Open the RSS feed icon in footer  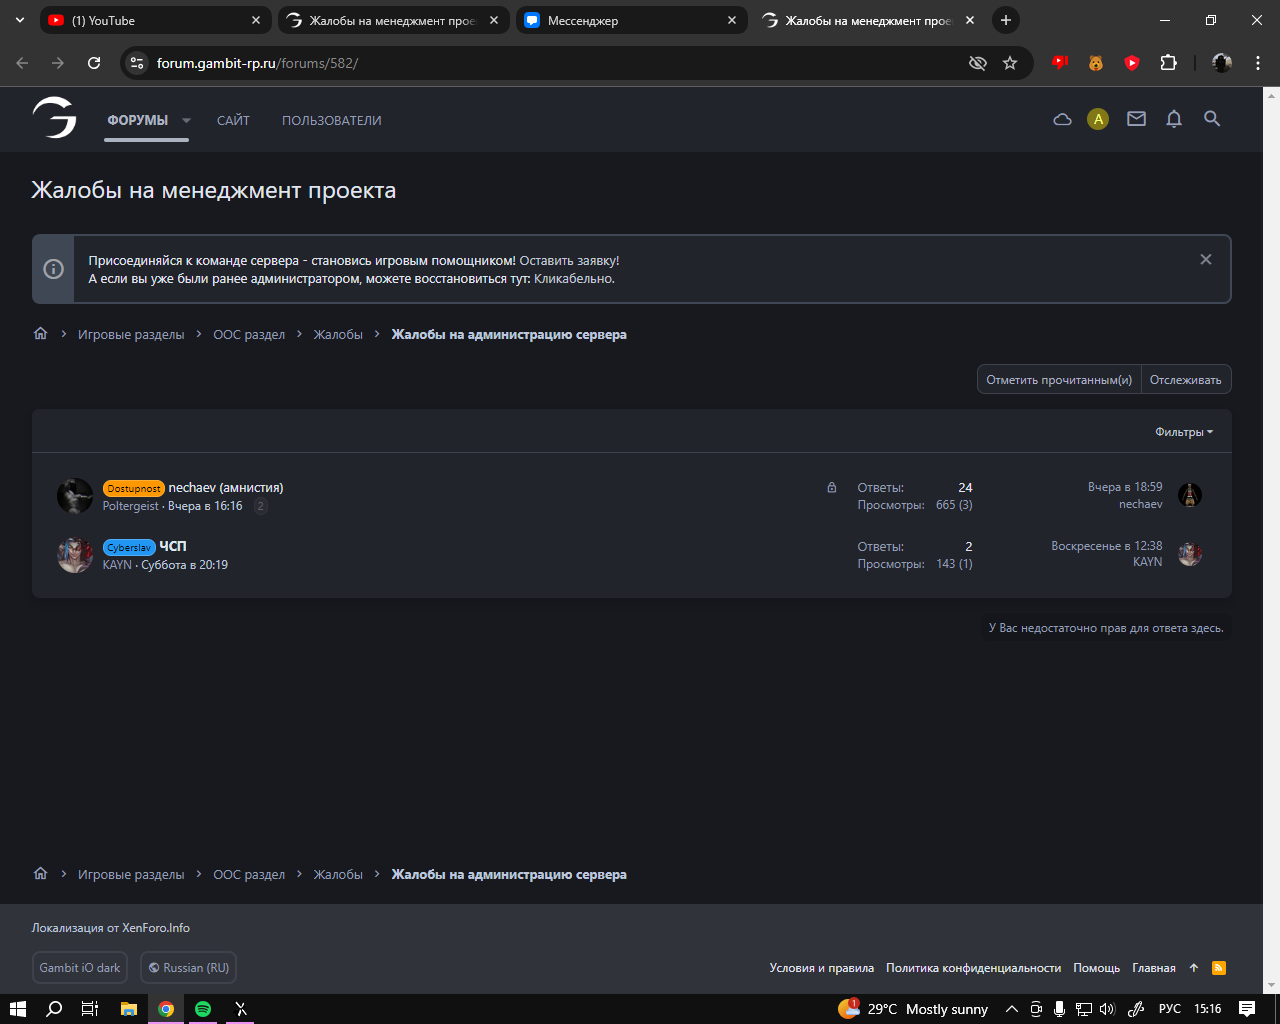1218,968
